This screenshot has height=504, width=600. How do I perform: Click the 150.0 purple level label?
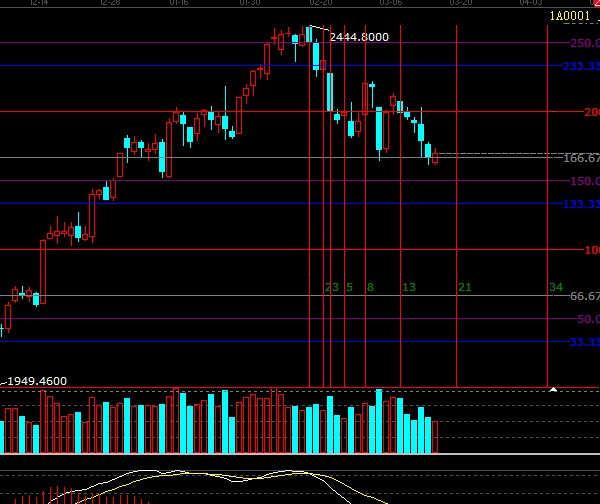(x=583, y=181)
